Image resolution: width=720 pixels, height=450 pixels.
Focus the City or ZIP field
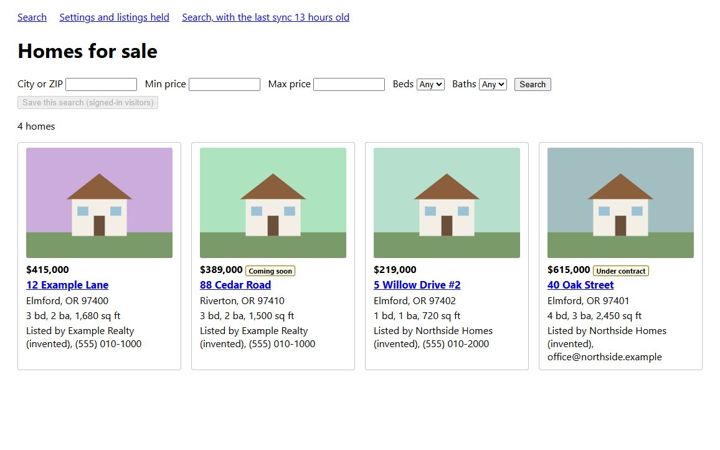click(x=101, y=84)
